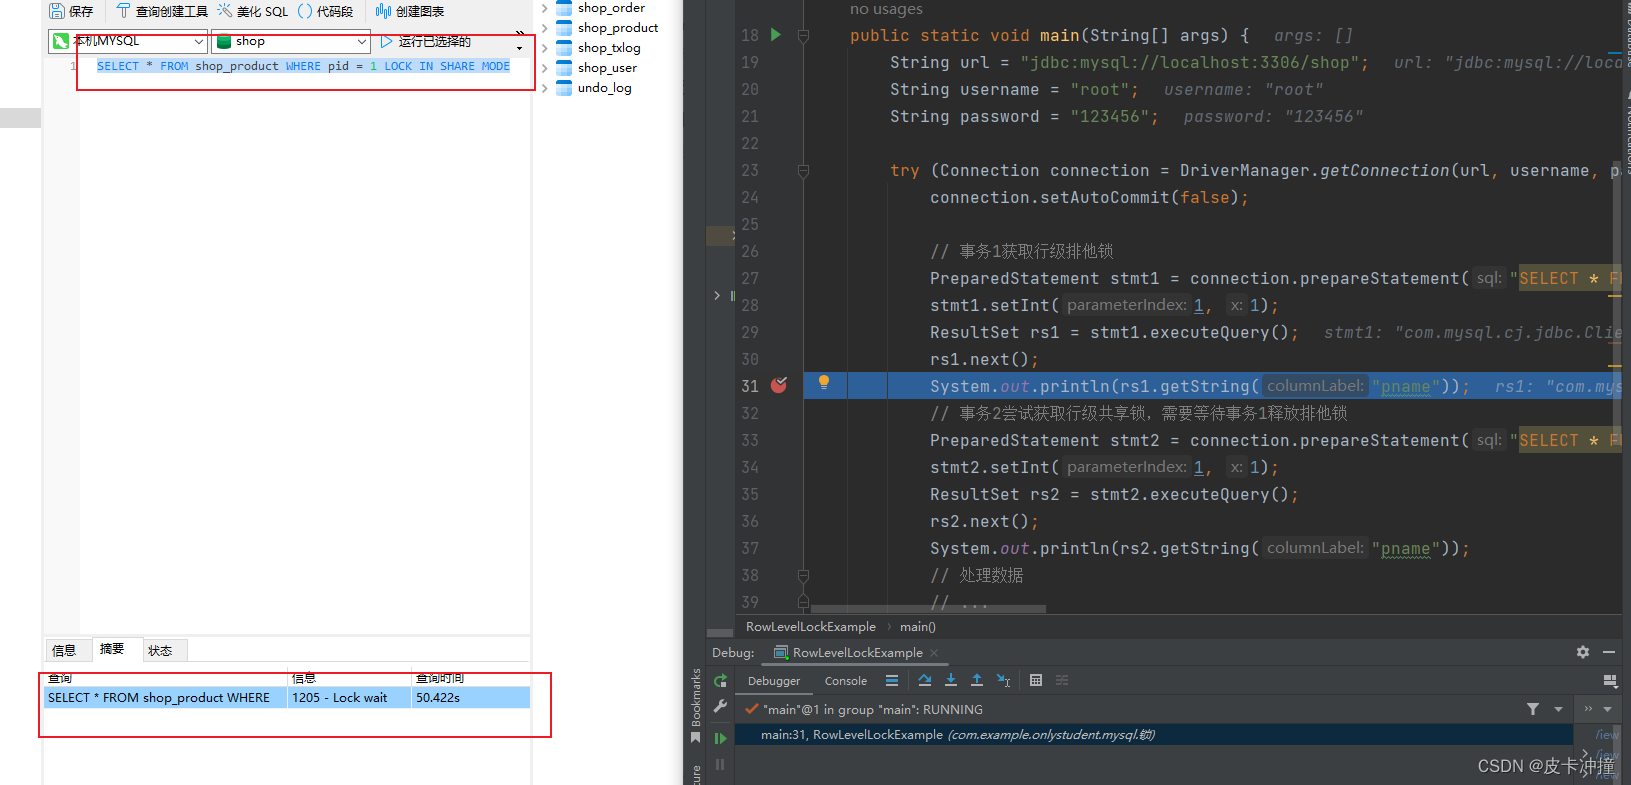Select the undo_log table icon

(x=564, y=88)
